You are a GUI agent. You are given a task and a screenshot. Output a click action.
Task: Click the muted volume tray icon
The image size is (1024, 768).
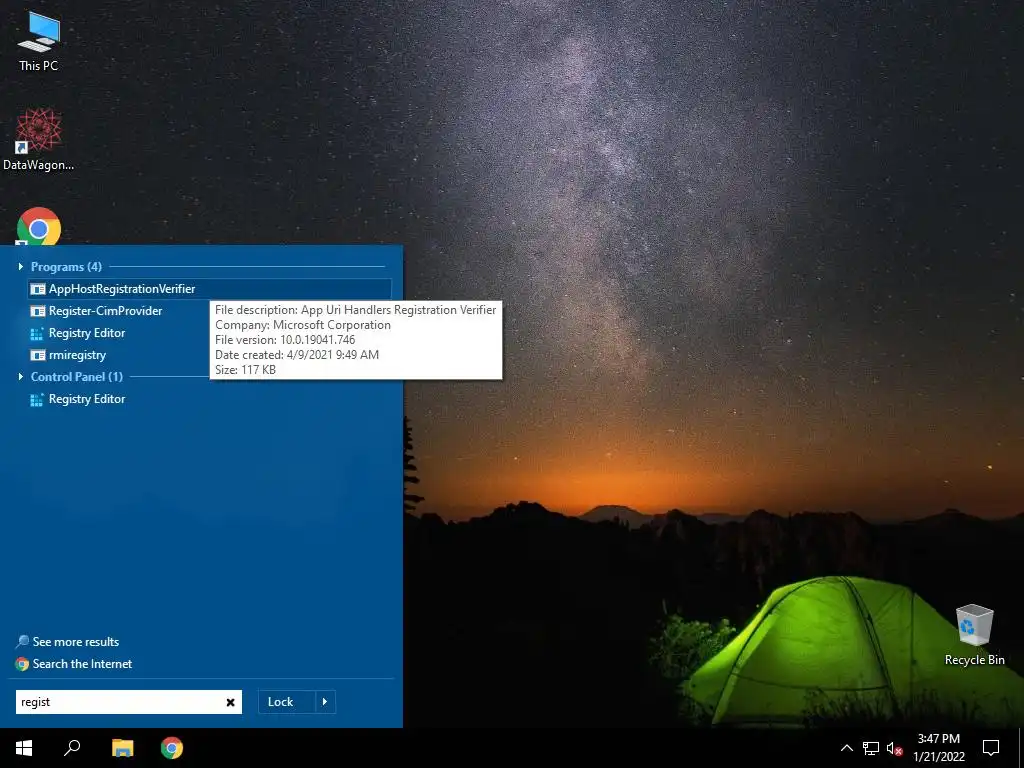(894, 748)
